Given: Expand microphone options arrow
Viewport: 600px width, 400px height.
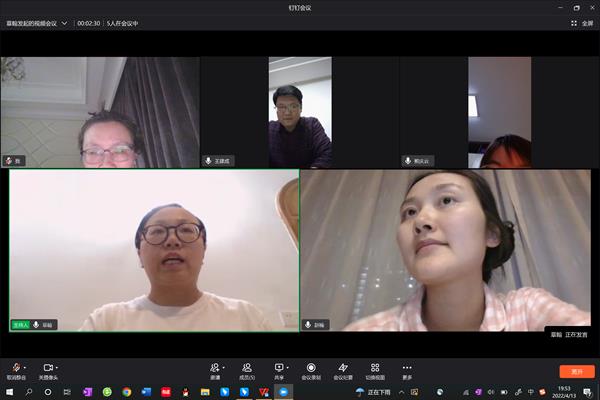Looking at the screenshot, I should tap(26, 367).
